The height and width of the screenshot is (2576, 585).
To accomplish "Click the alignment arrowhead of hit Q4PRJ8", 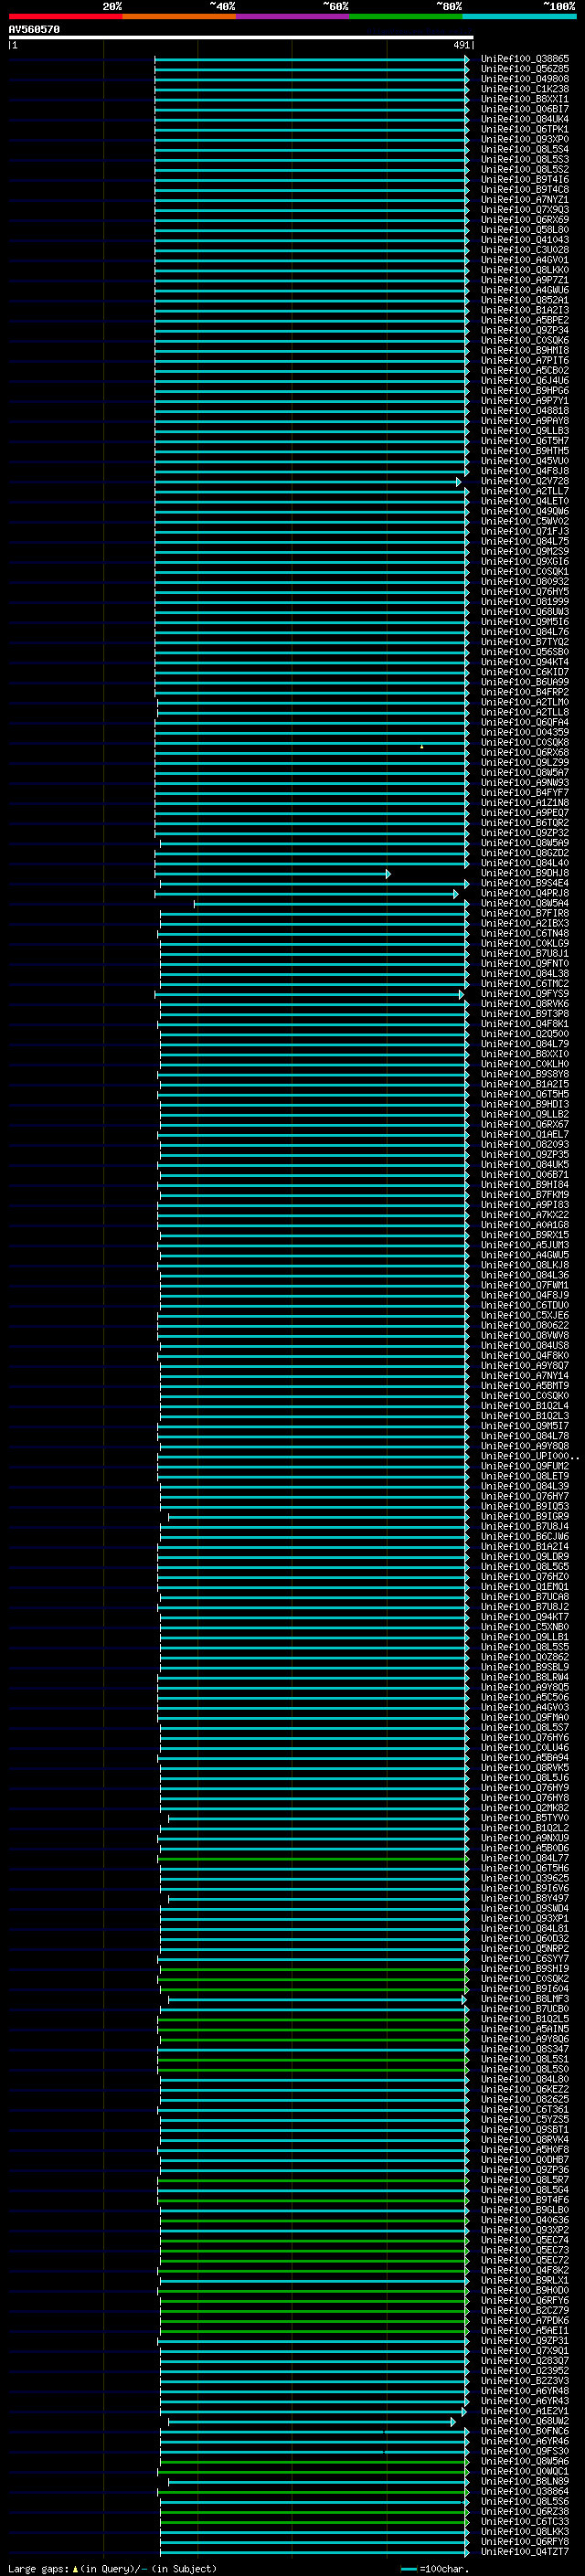I will (x=456, y=894).
